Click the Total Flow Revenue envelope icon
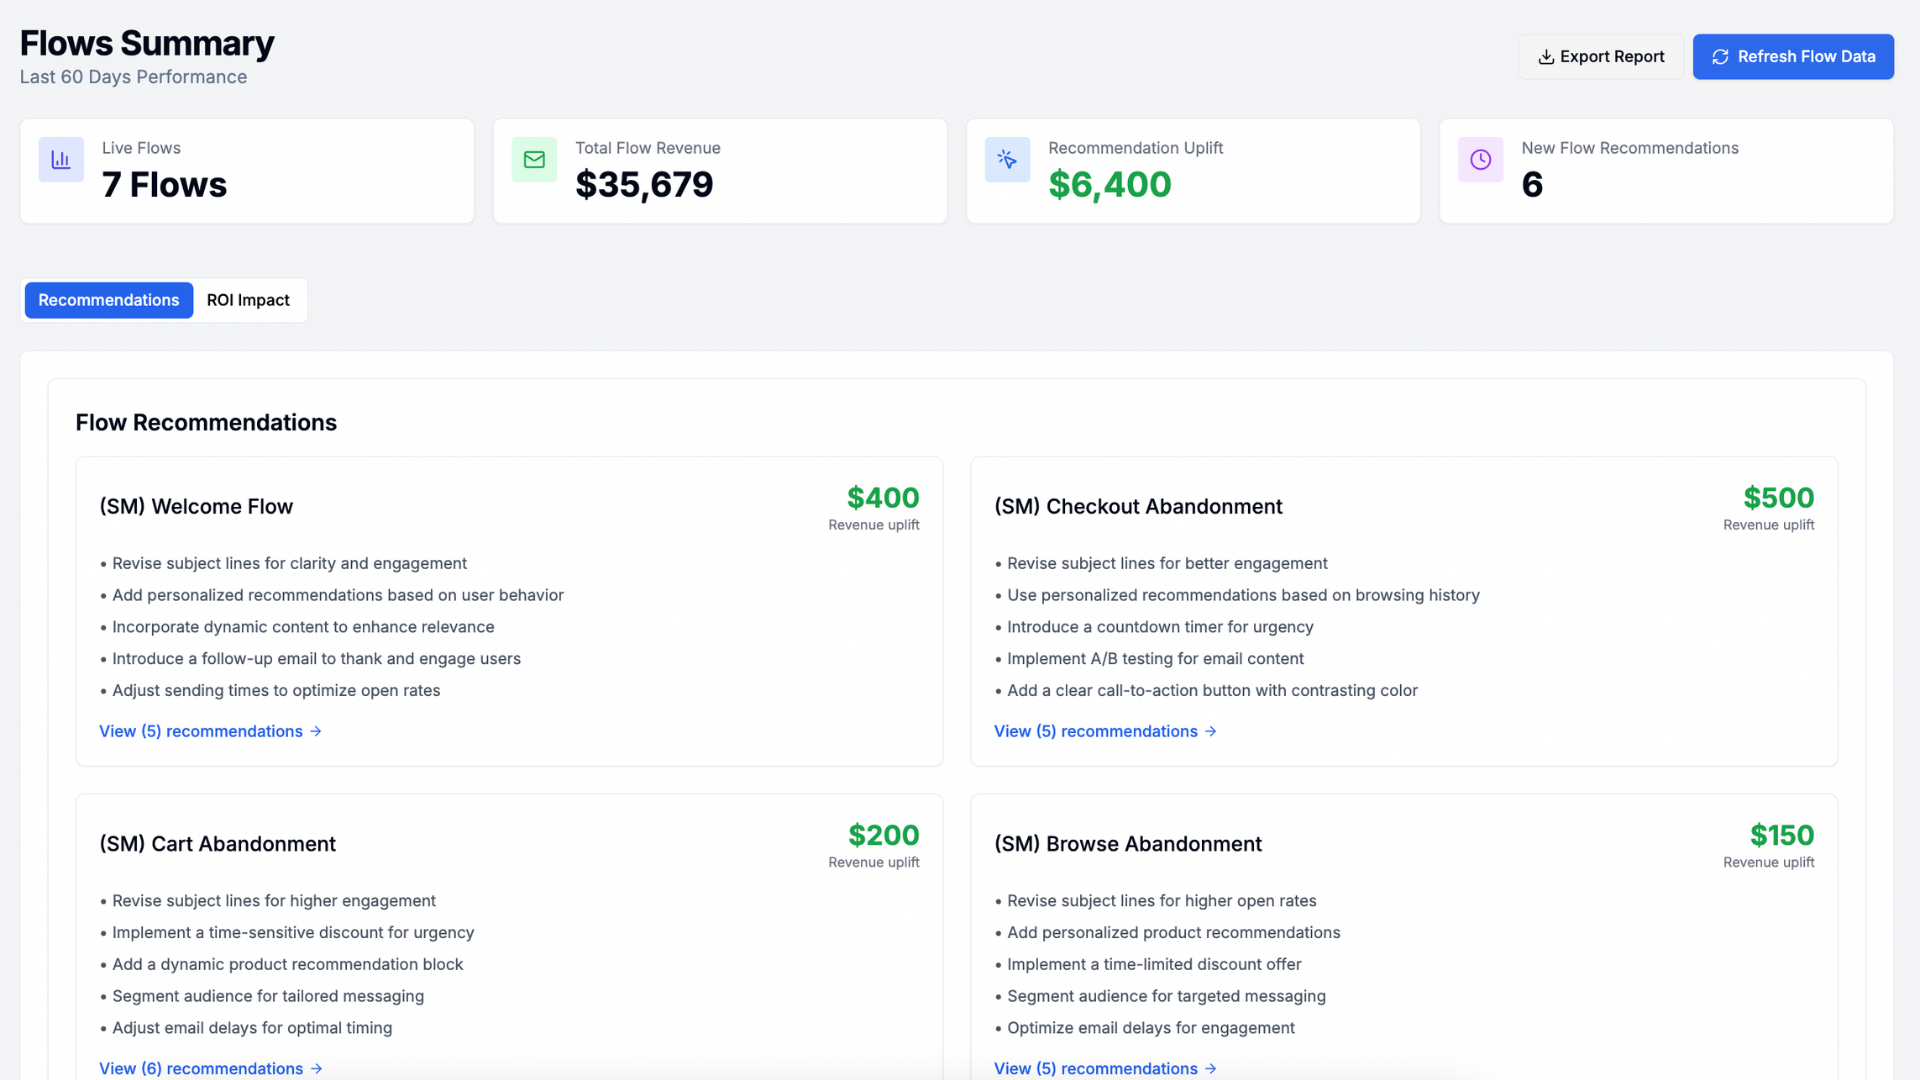1920x1080 pixels. point(534,160)
